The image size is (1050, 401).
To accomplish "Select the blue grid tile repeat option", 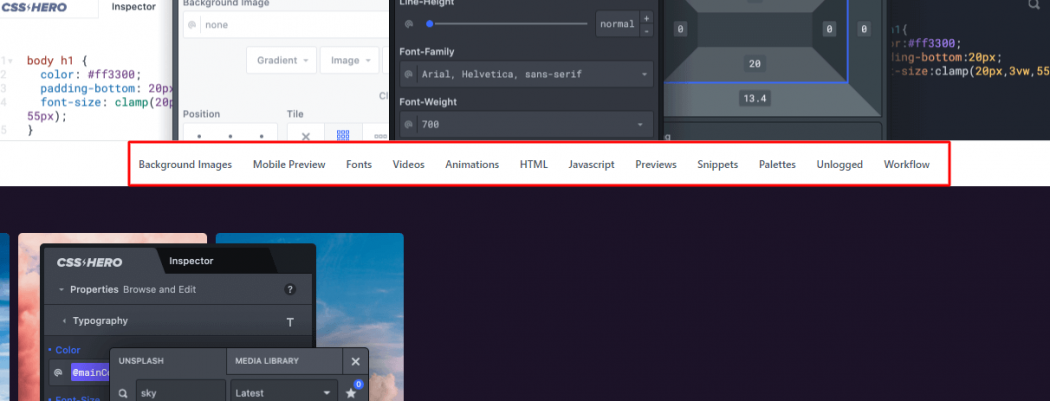I will (343, 136).
